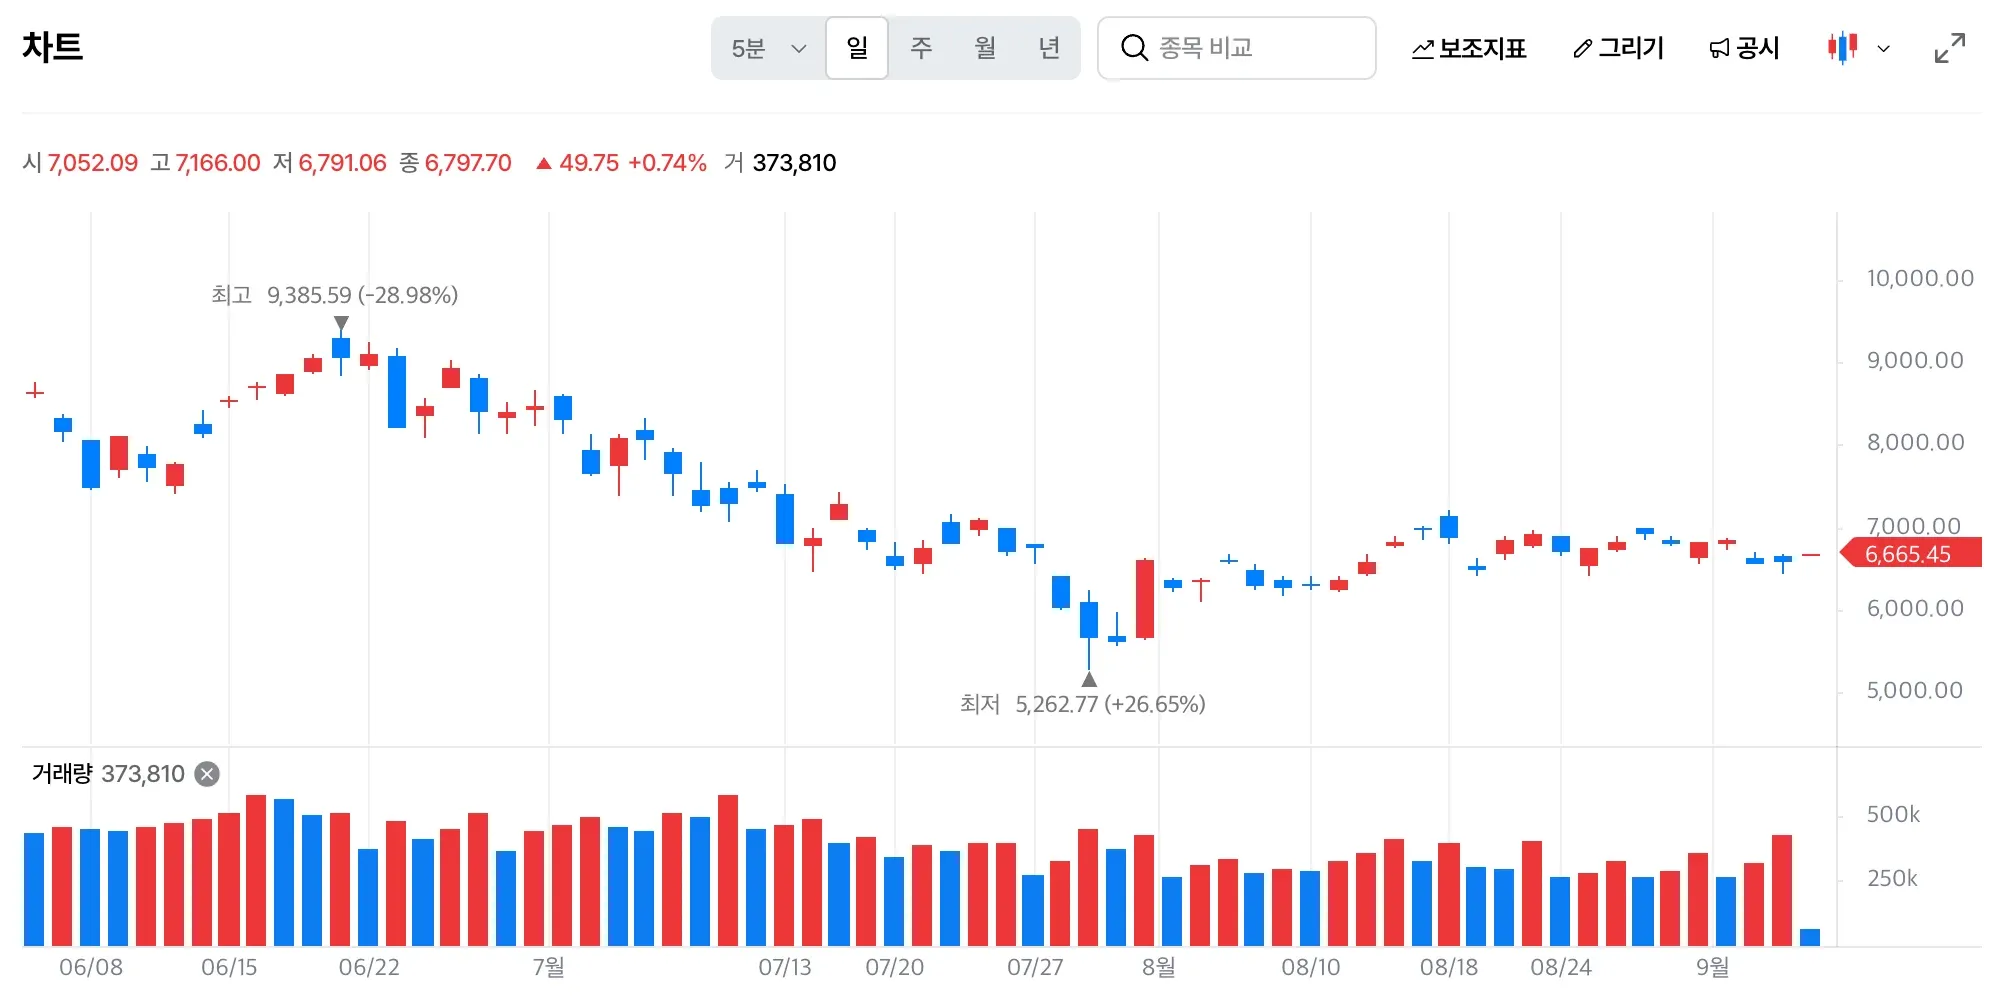Click the 최고 high marker triangle
1998x1000 pixels.
click(x=341, y=323)
